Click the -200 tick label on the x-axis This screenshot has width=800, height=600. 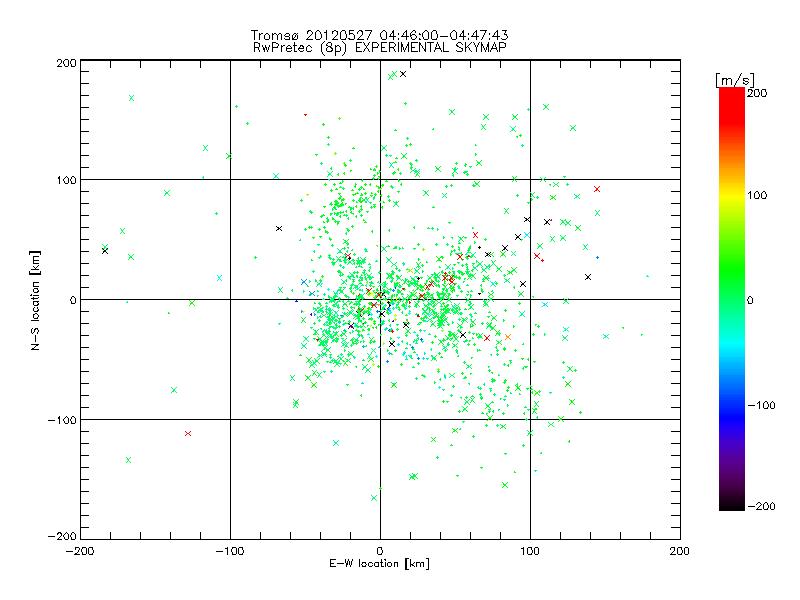coord(80,551)
